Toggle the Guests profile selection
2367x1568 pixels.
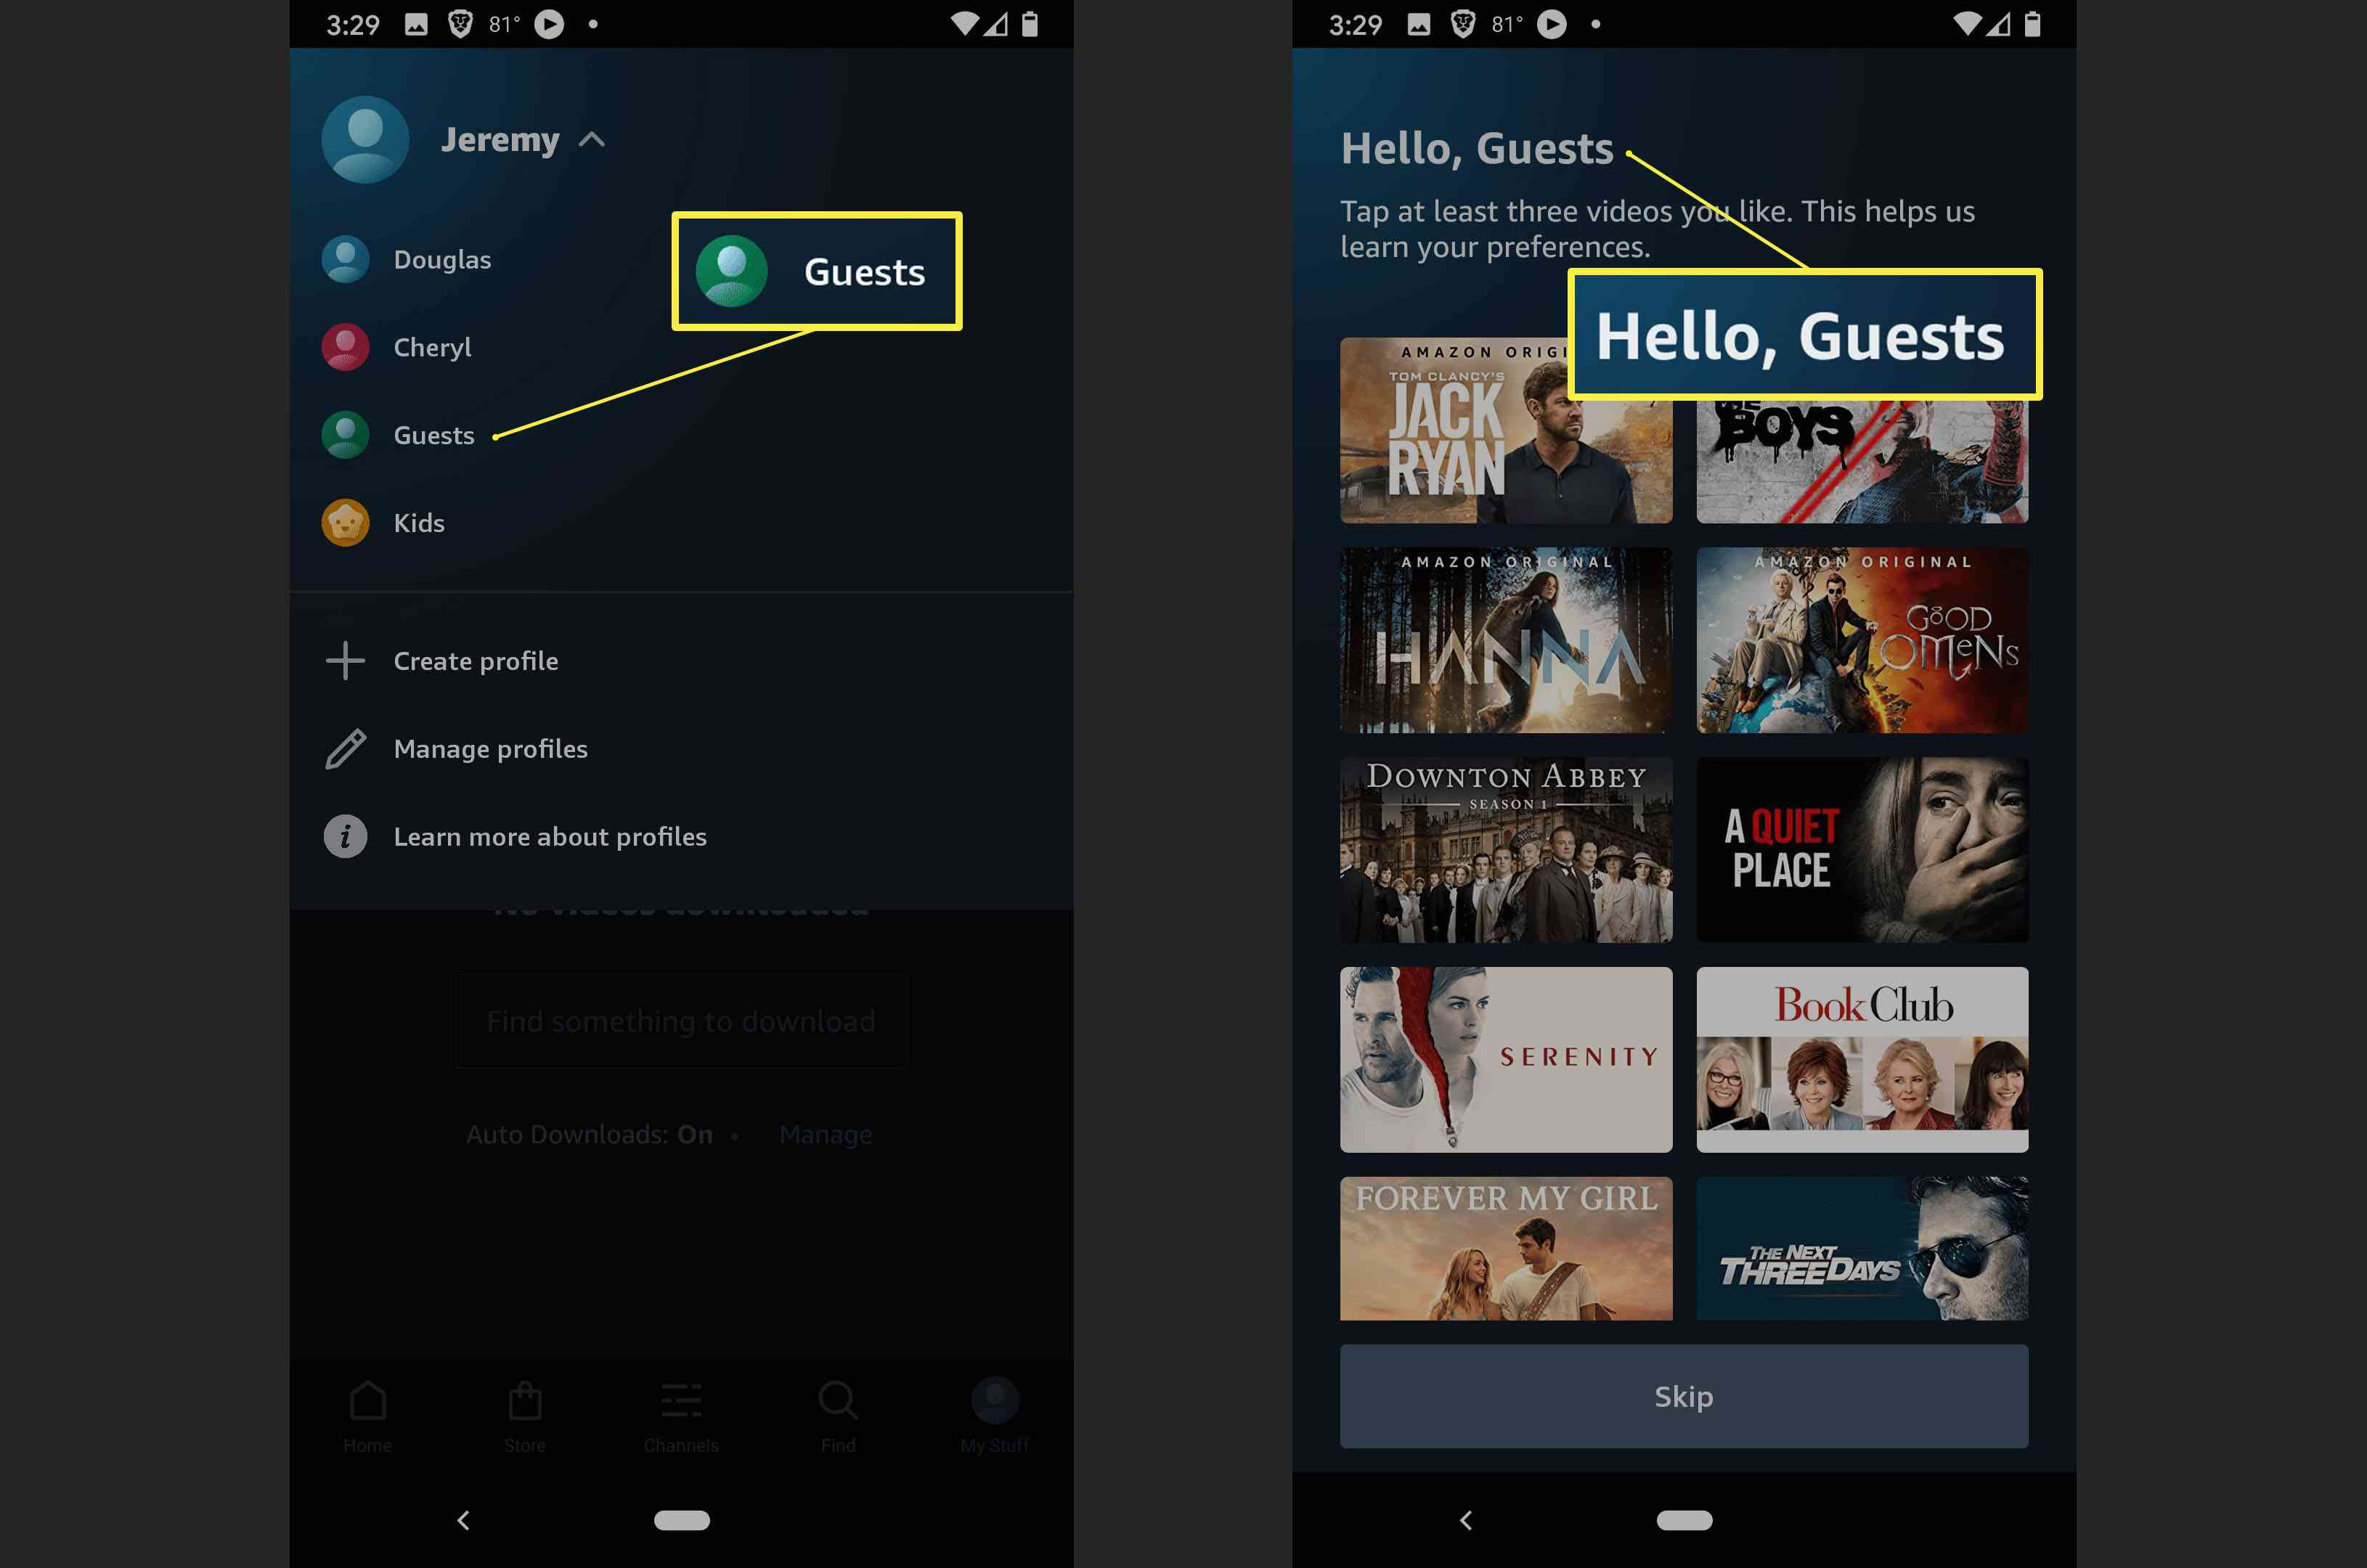[x=434, y=434]
